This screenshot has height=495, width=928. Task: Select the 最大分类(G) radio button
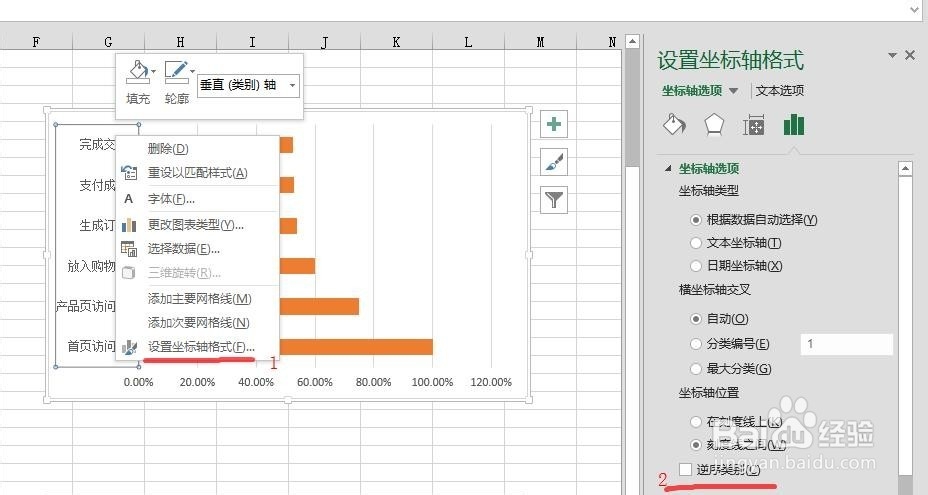click(696, 369)
